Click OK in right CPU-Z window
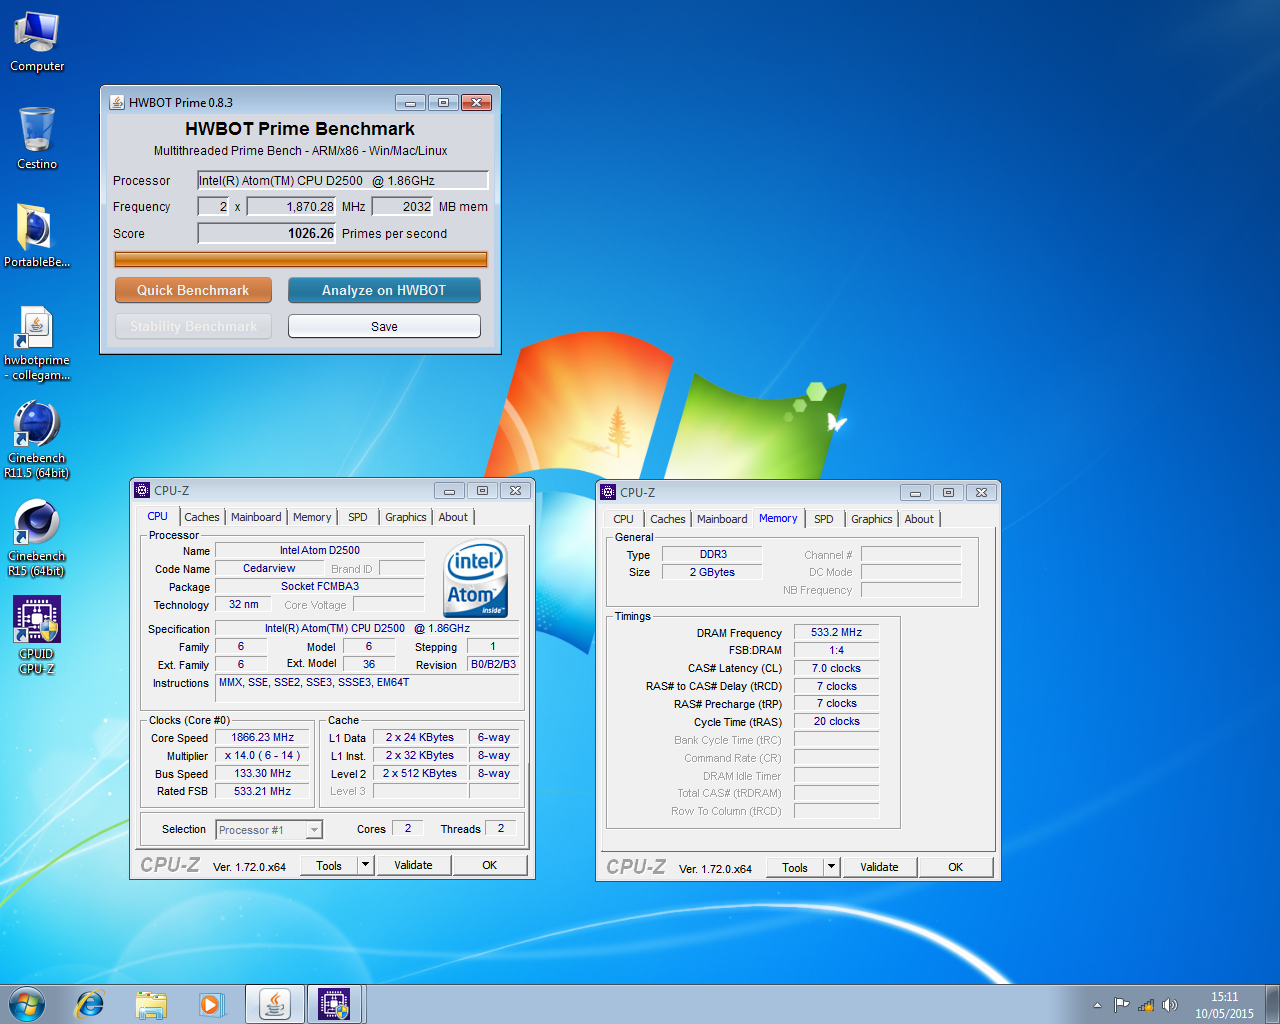The image size is (1280, 1024). [955, 867]
